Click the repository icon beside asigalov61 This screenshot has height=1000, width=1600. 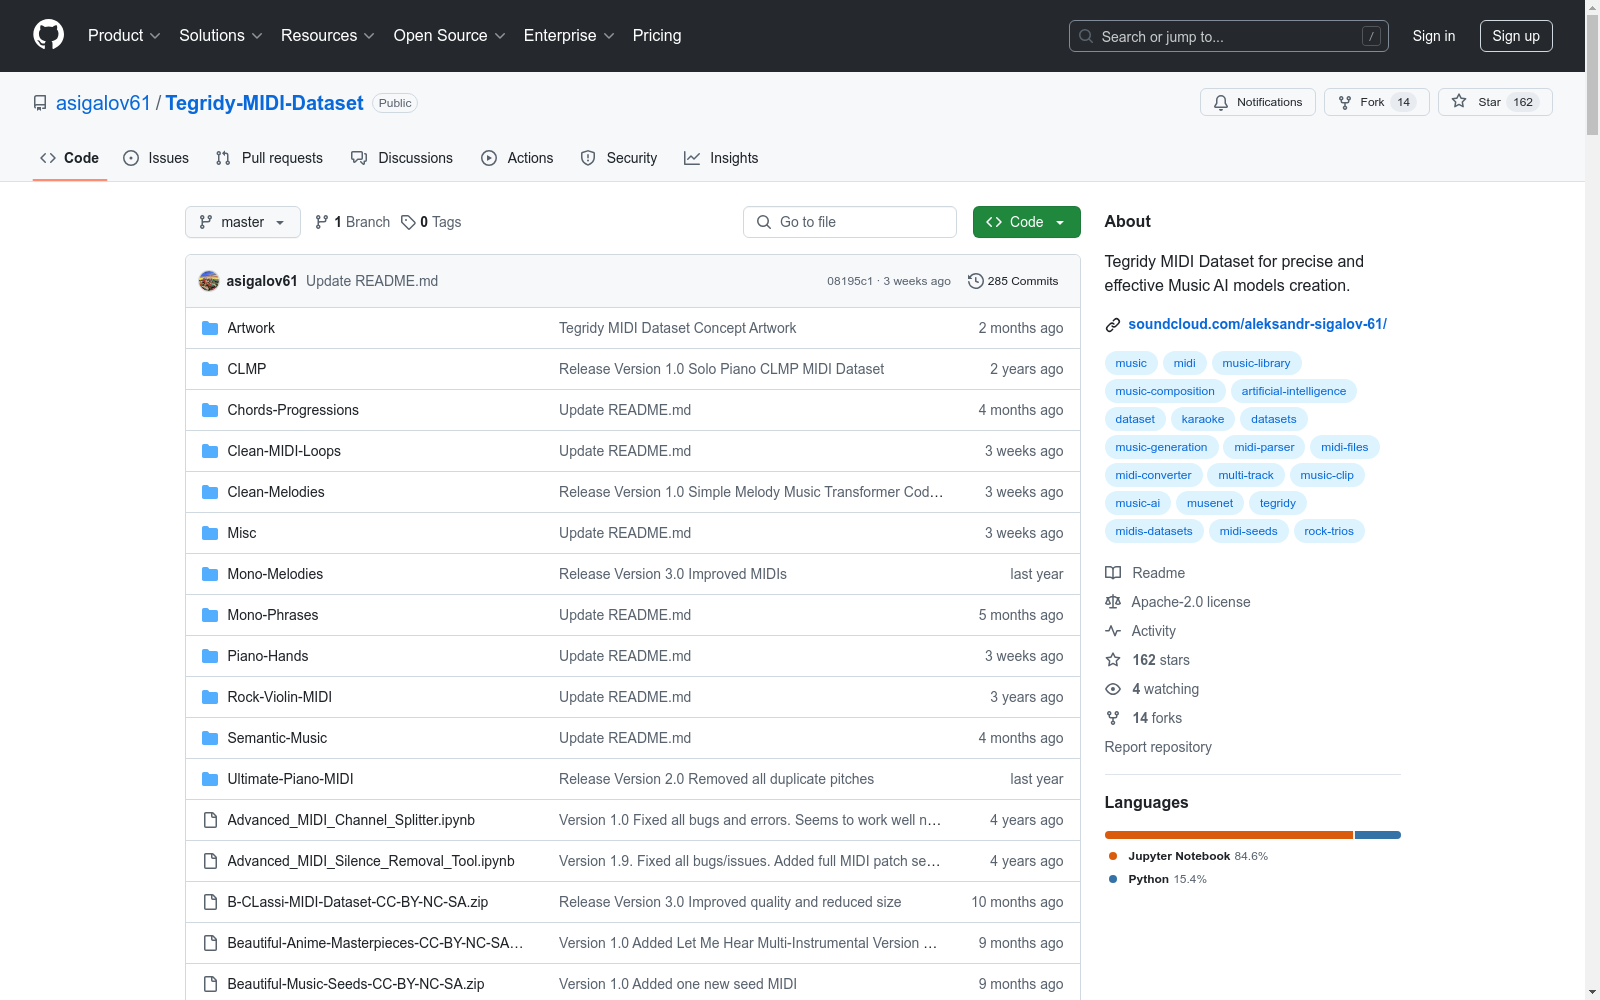tap(40, 103)
